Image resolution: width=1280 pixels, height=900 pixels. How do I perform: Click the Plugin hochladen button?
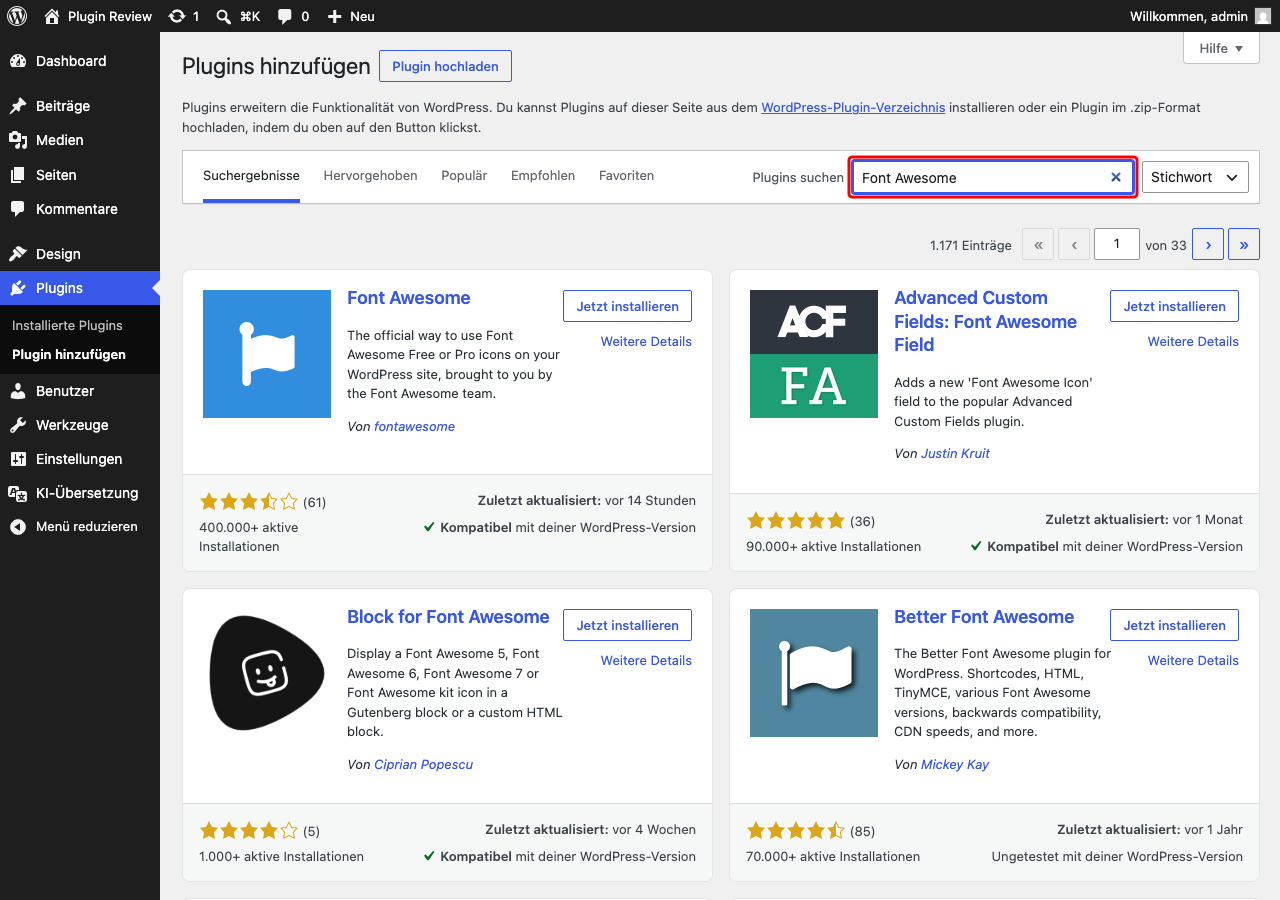pyautogui.click(x=445, y=66)
